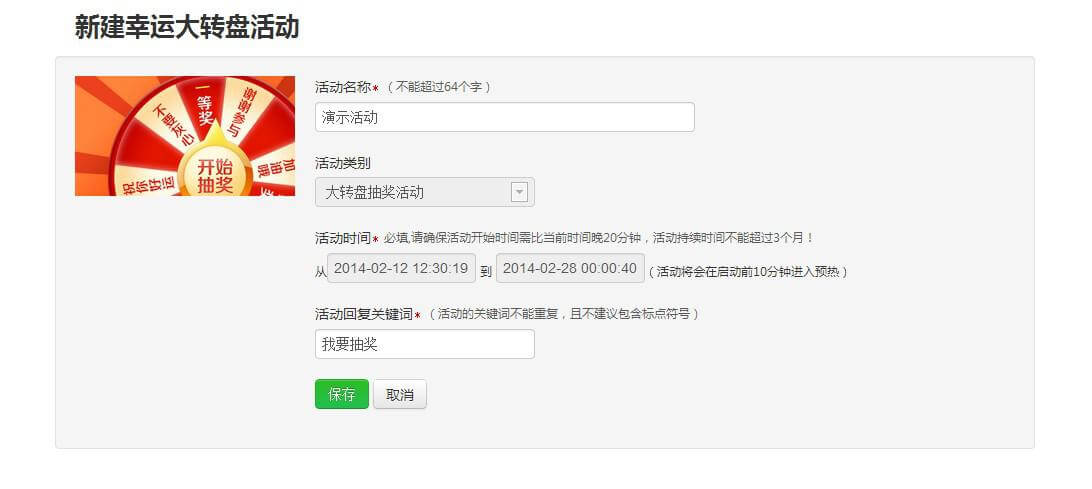The width and height of the screenshot is (1092, 489).
Task: Click the 活动名称 field label
Action: [343, 87]
